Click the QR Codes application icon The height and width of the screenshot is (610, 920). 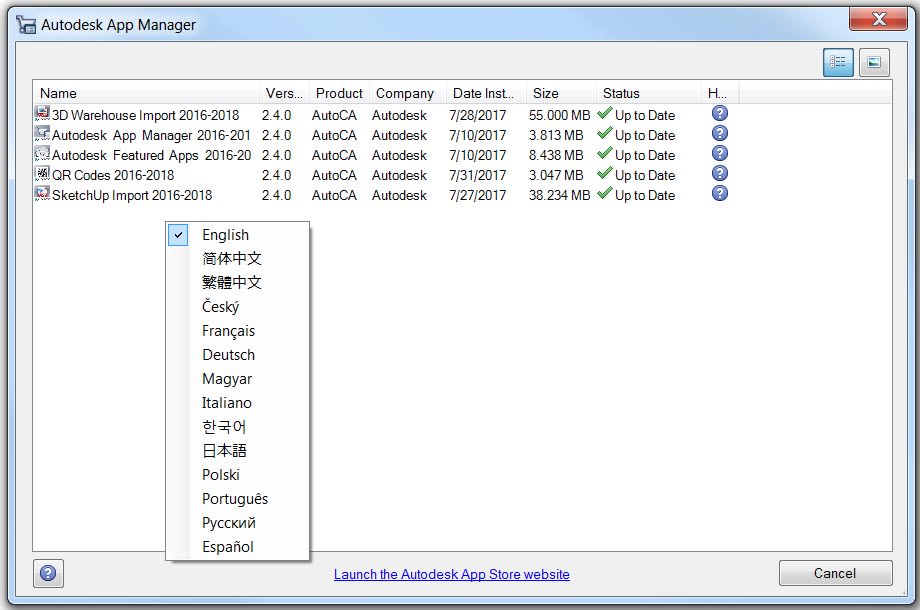[x=41, y=174]
